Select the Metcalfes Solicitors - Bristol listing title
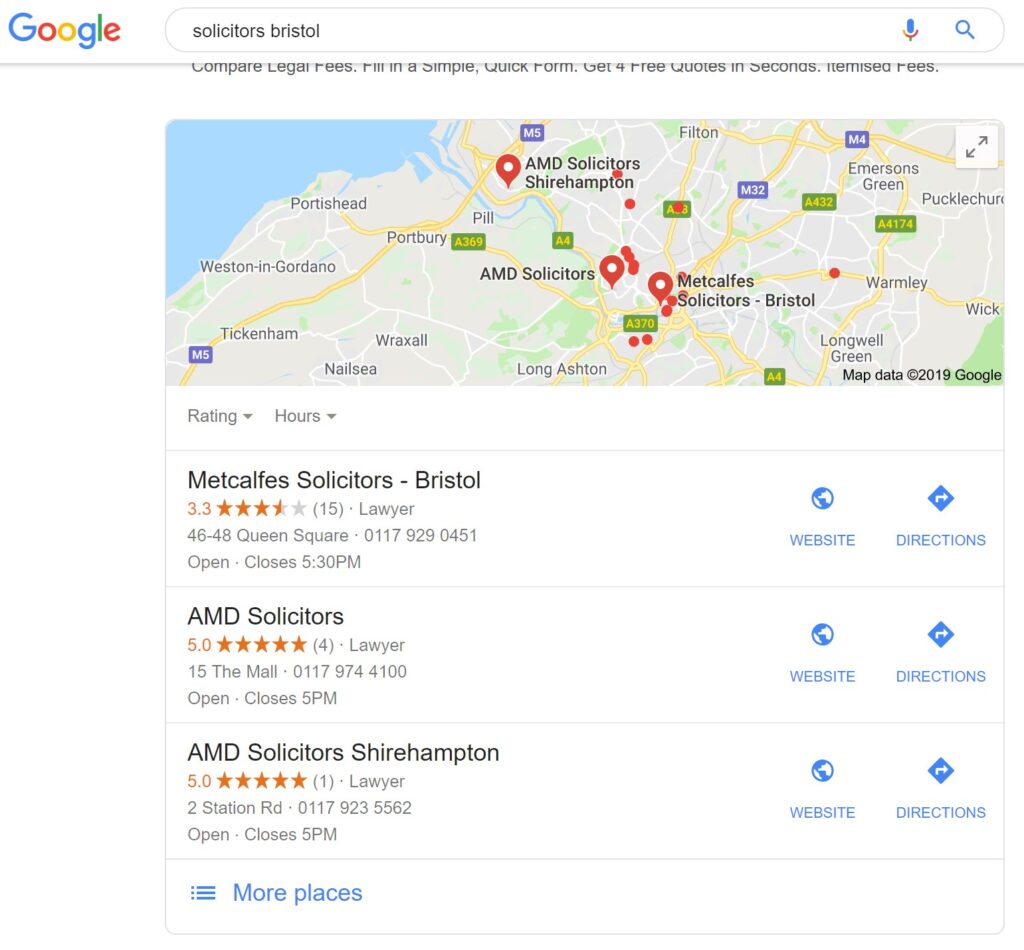The height and width of the screenshot is (950, 1024). pyautogui.click(x=333, y=480)
